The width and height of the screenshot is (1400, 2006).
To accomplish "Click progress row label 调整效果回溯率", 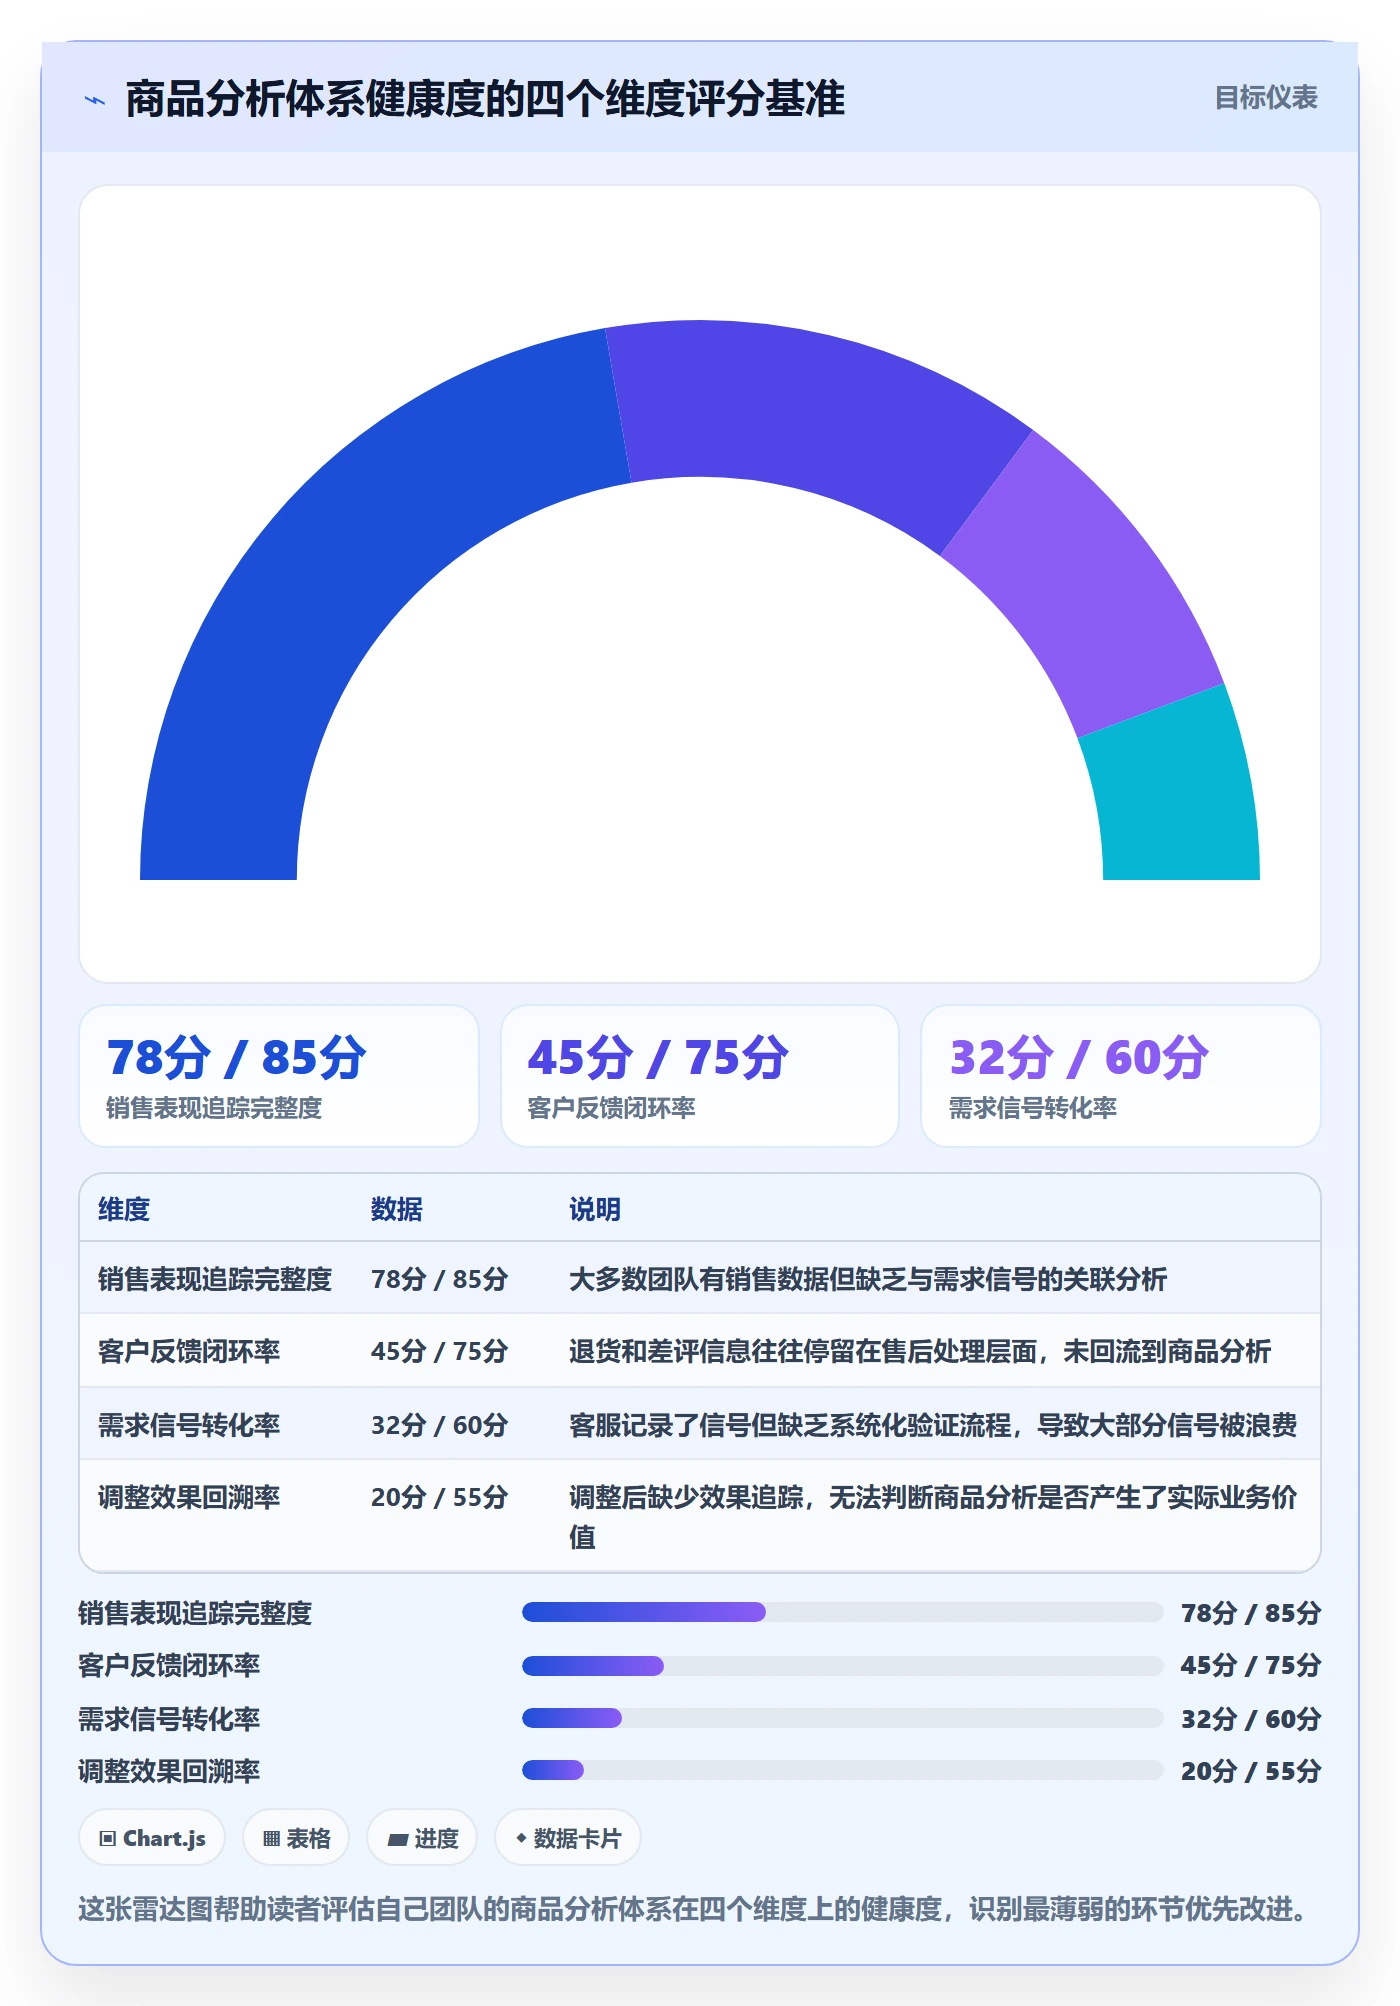I will pos(169,1771).
